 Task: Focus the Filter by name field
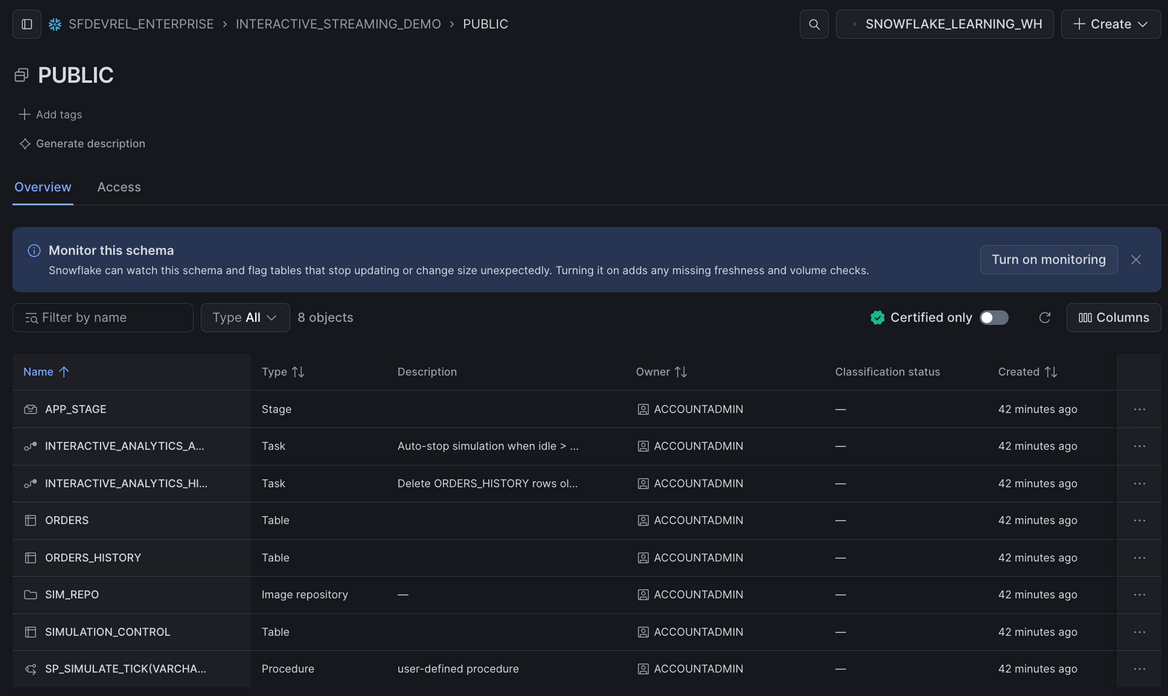tap(103, 317)
